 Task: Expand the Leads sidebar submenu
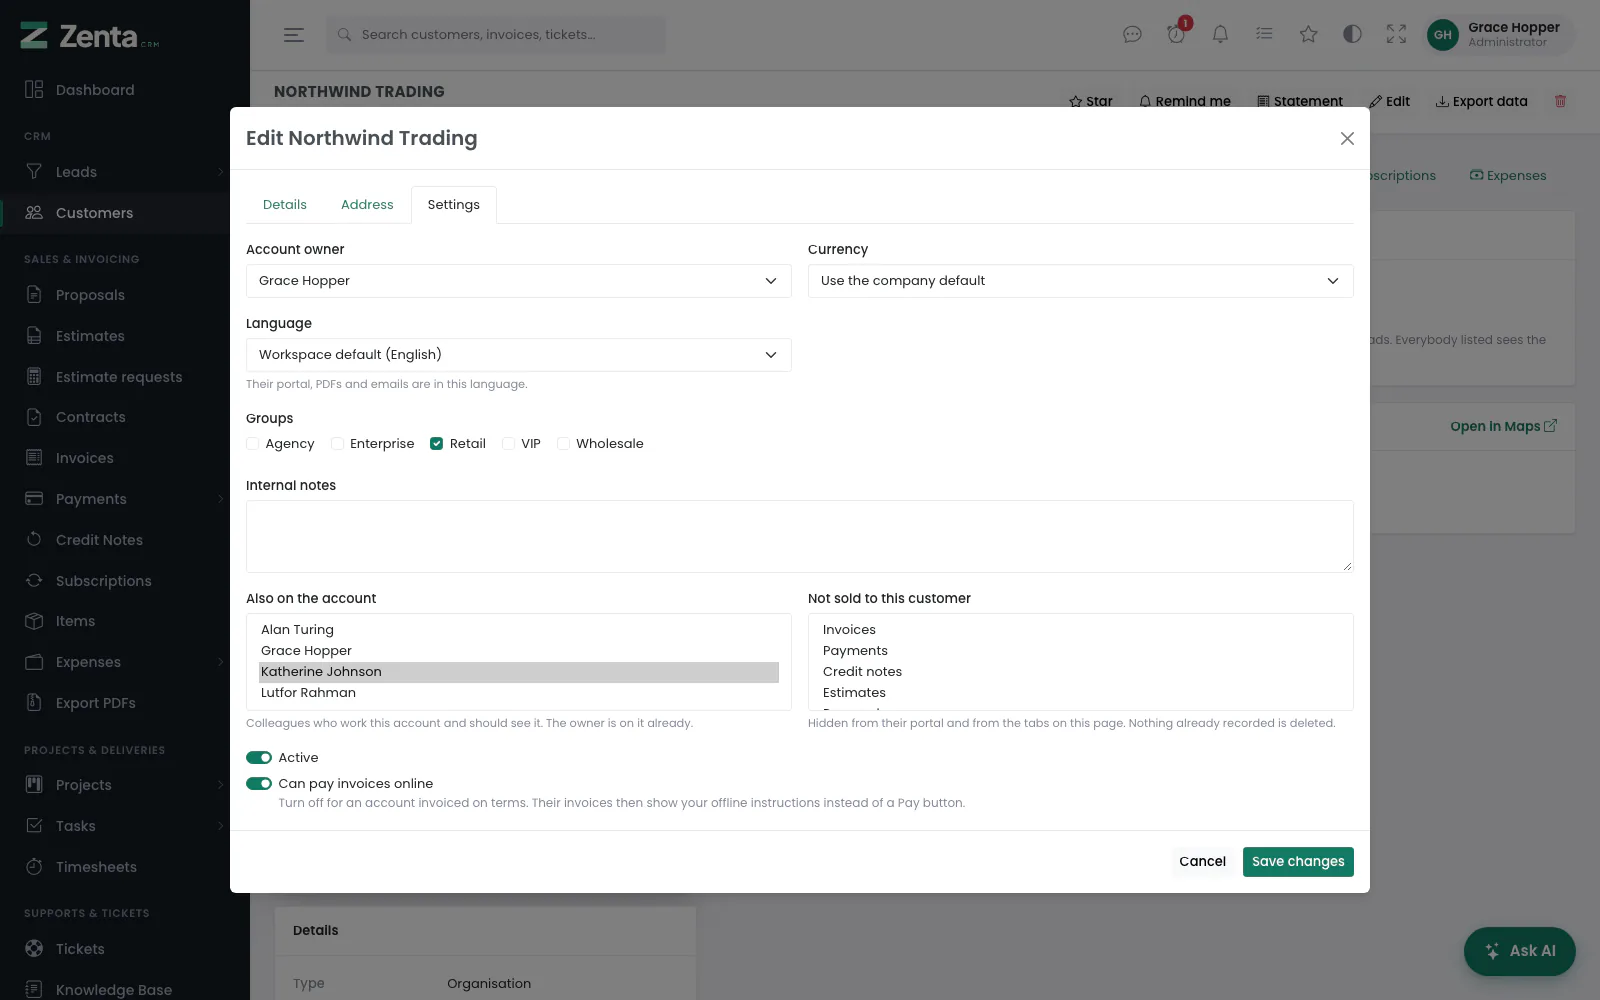point(220,172)
